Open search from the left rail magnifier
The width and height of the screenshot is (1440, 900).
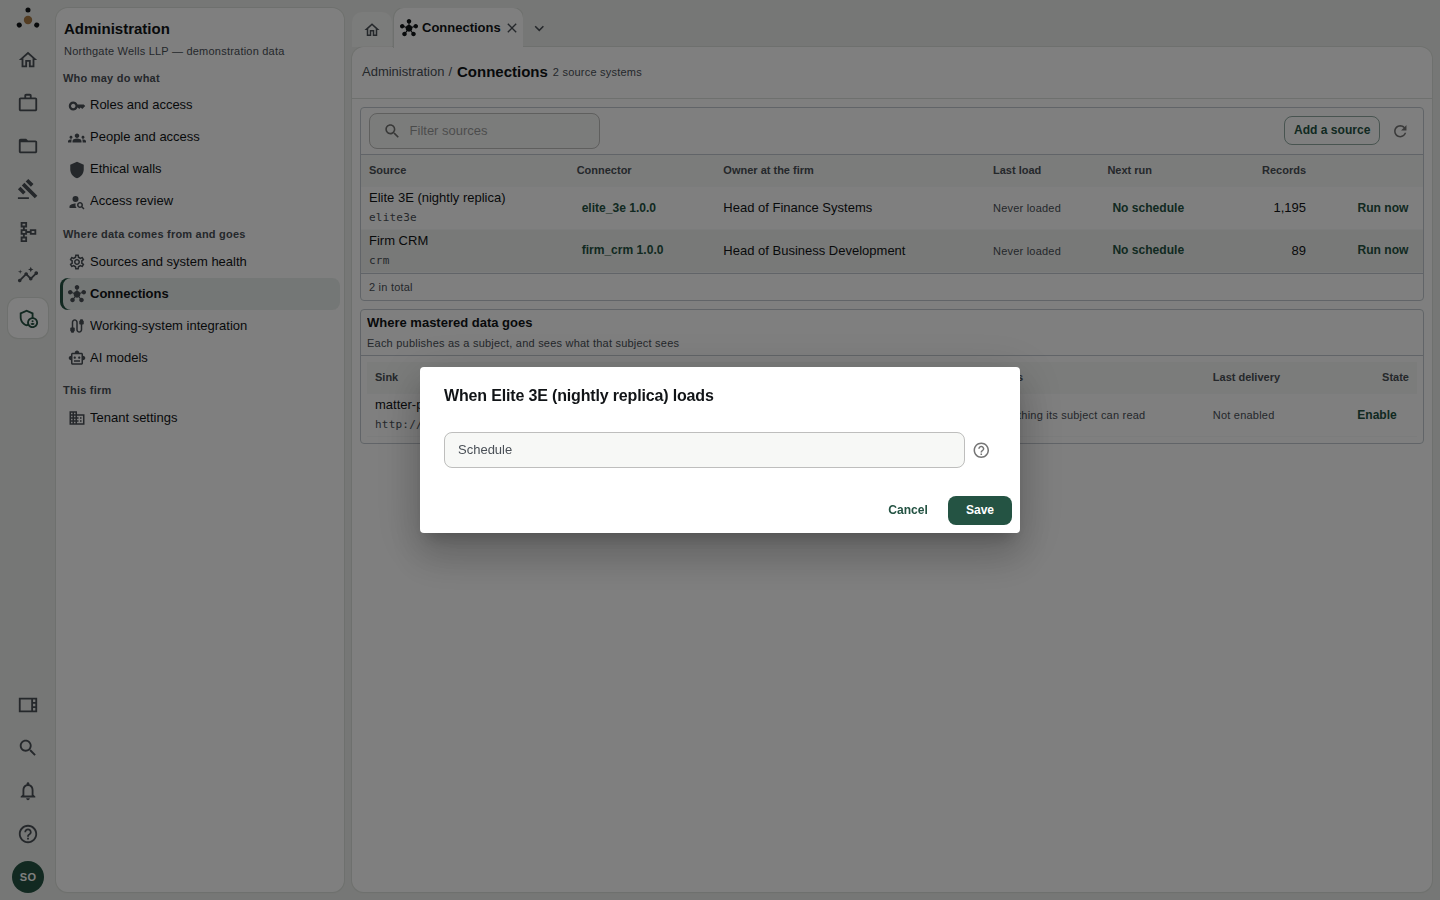pos(28,748)
